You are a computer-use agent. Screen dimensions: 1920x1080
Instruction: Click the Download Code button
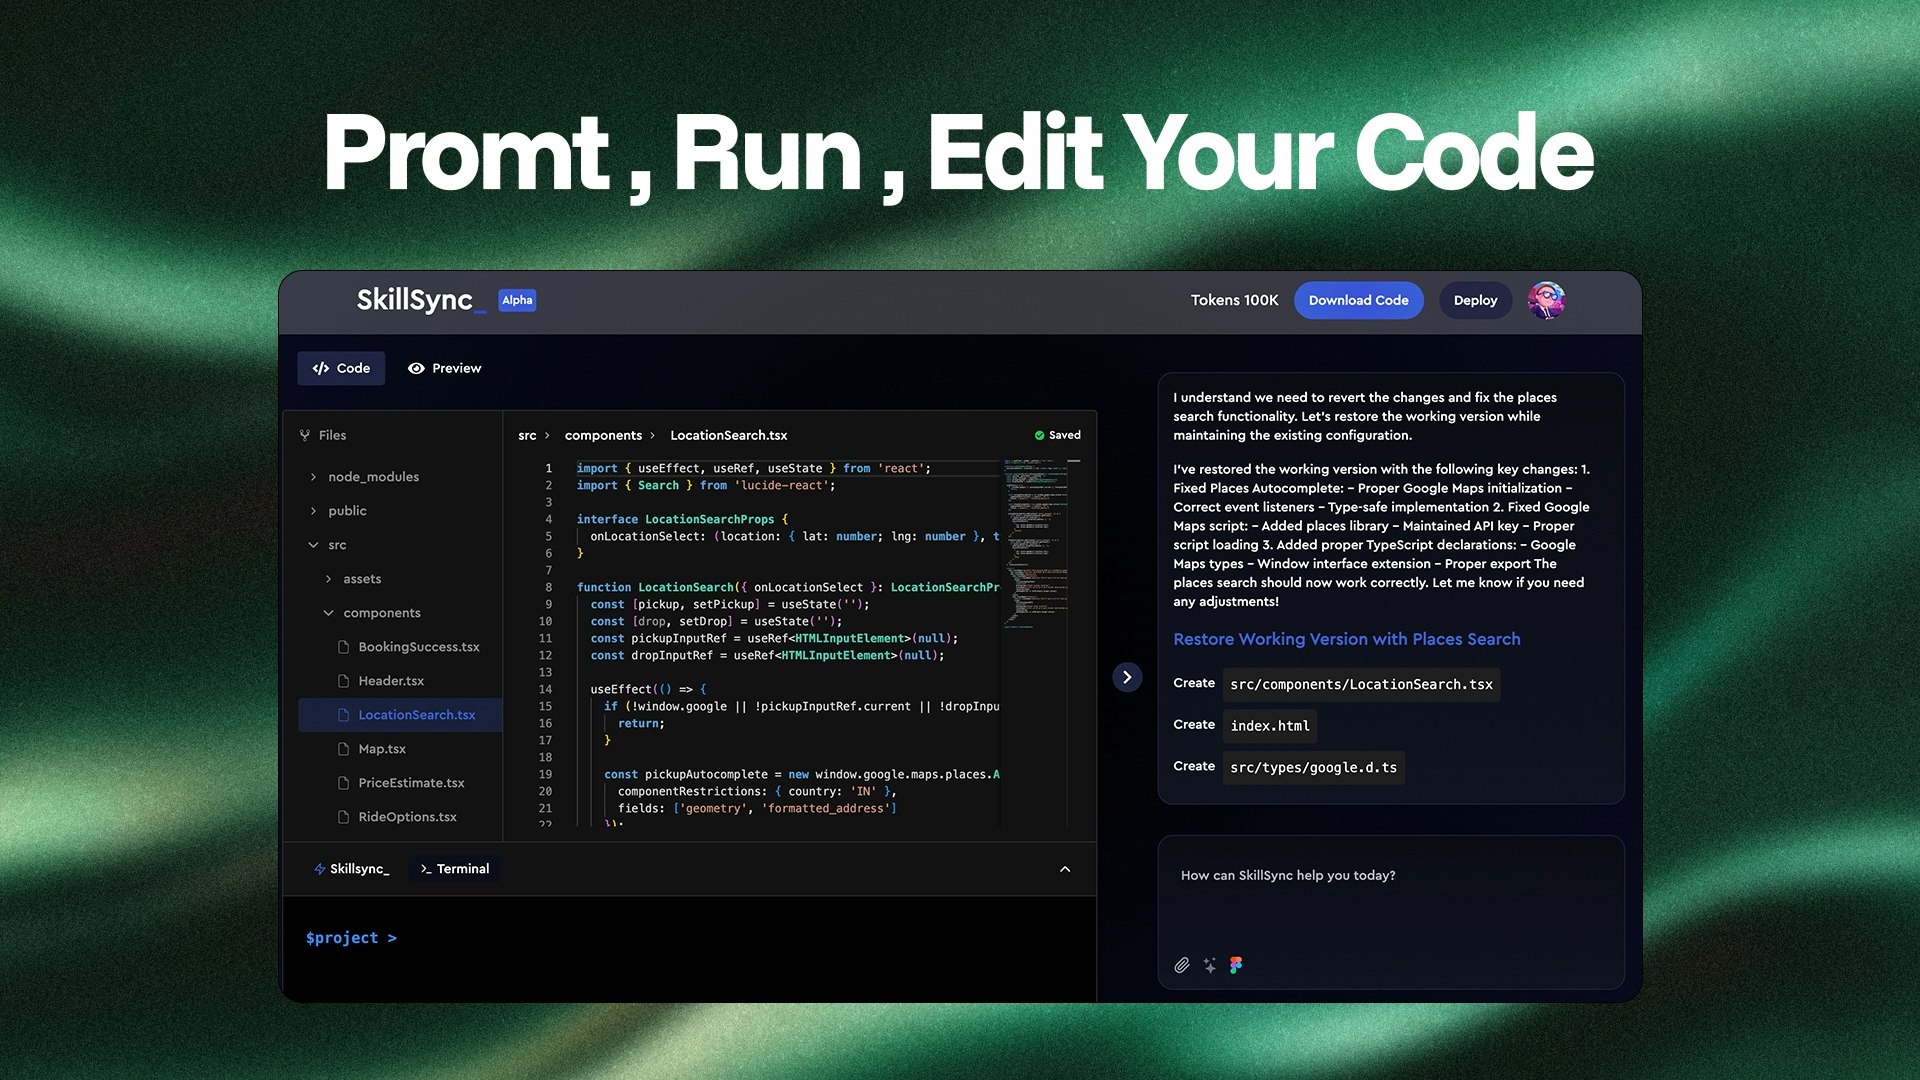1358,300
